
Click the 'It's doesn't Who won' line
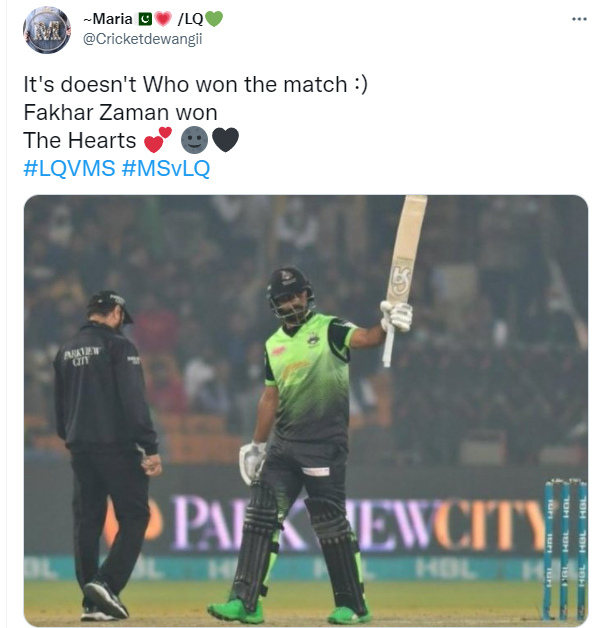(x=195, y=85)
